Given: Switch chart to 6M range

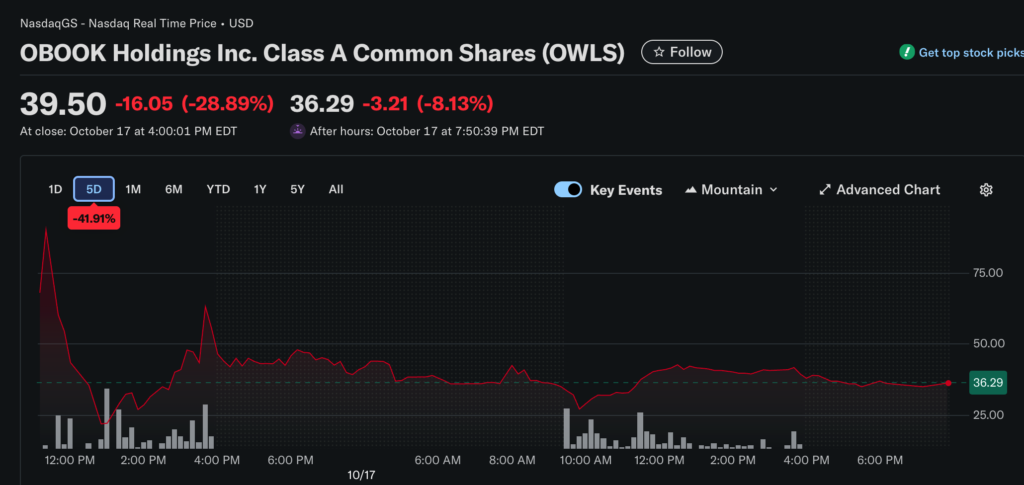Looking at the screenshot, I should click(174, 189).
